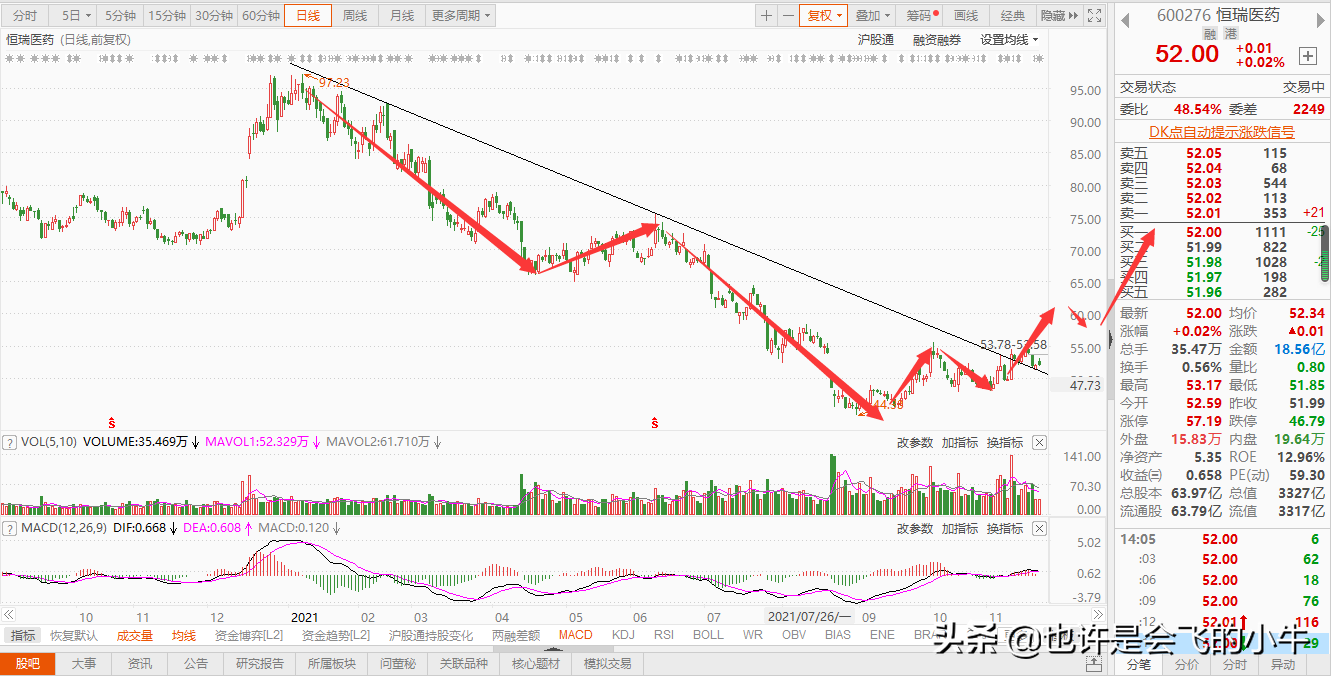The image size is (1331, 676).
Task: Click 改参数 for VOL panel
Action: coord(914,442)
